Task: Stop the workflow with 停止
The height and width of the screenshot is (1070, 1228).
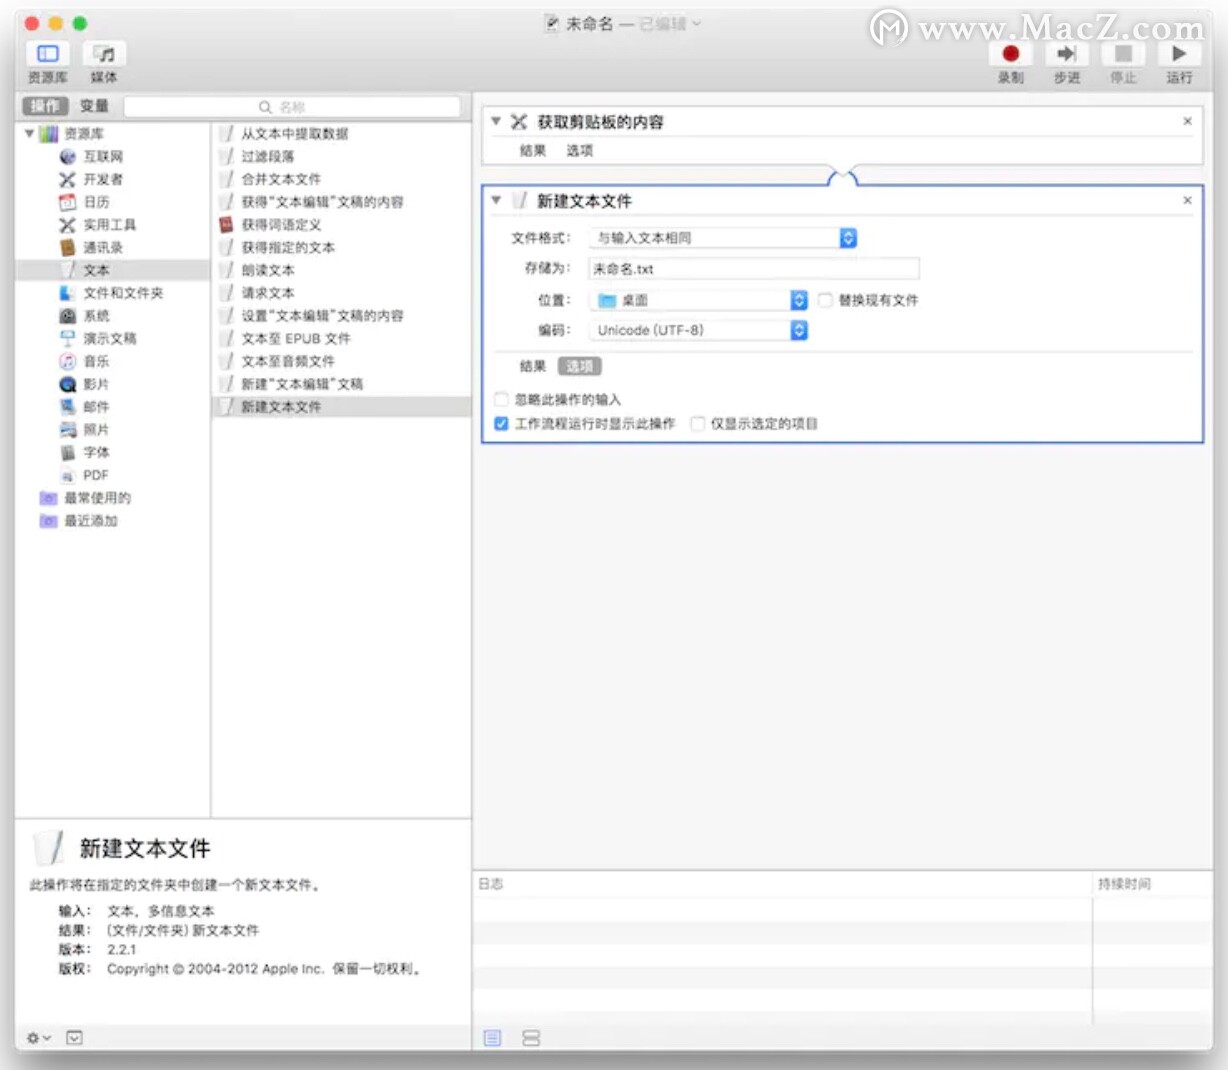Action: [x=1123, y=54]
